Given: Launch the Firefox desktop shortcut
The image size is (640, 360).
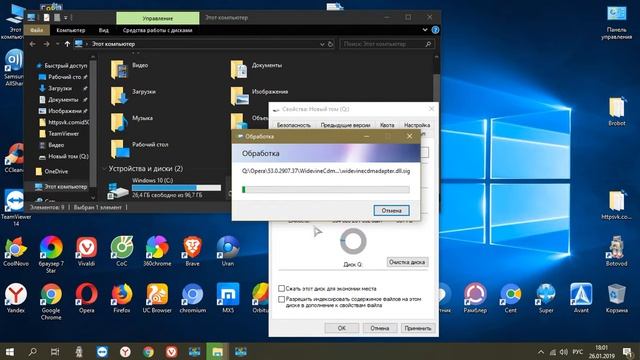Looking at the screenshot, I should point(122,298).
